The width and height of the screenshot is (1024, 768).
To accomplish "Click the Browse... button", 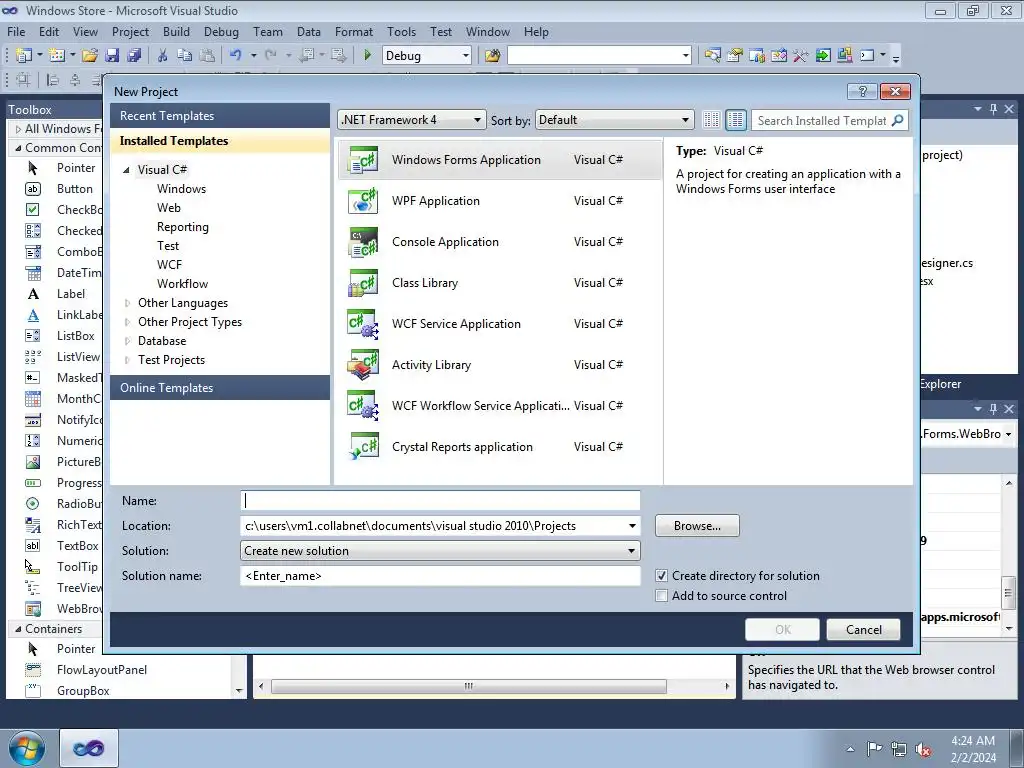I will 697,526.
